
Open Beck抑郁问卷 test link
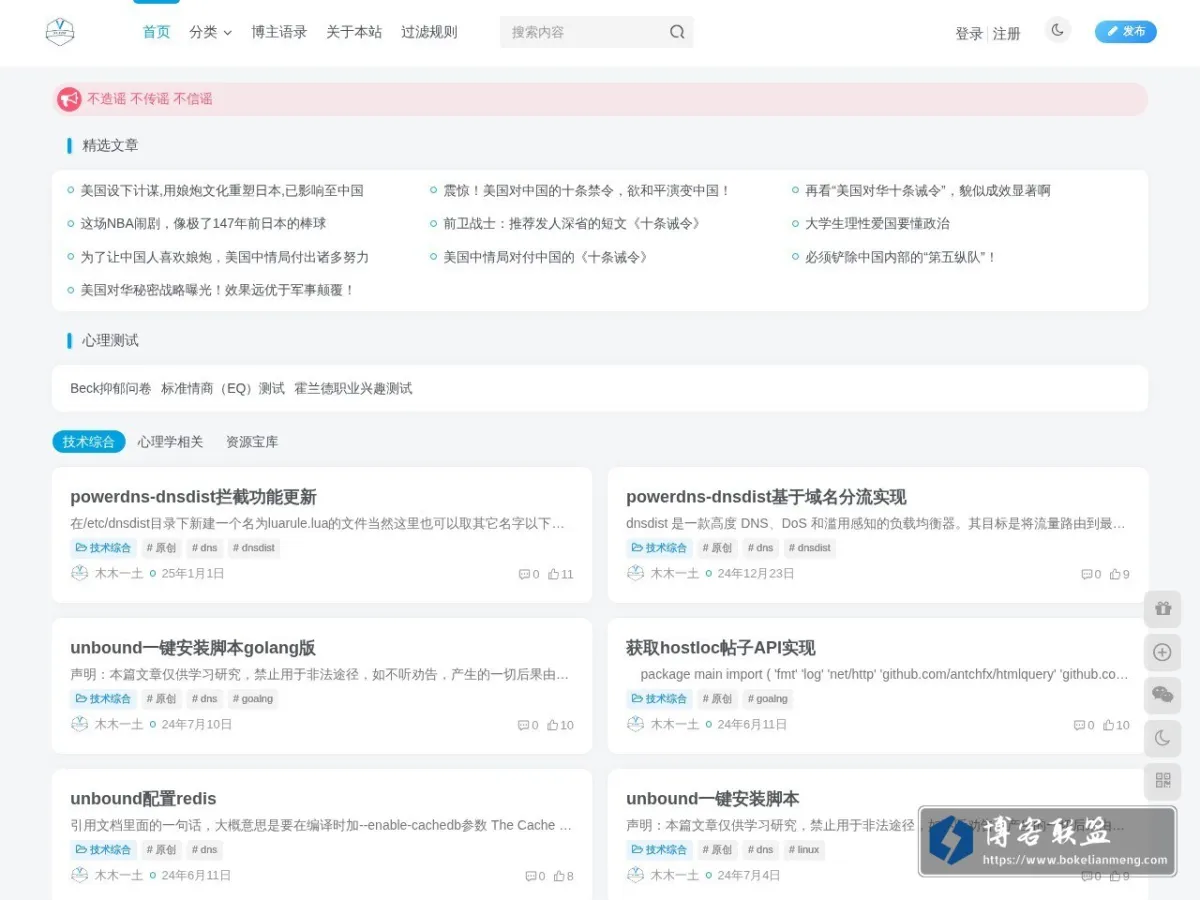111,388
